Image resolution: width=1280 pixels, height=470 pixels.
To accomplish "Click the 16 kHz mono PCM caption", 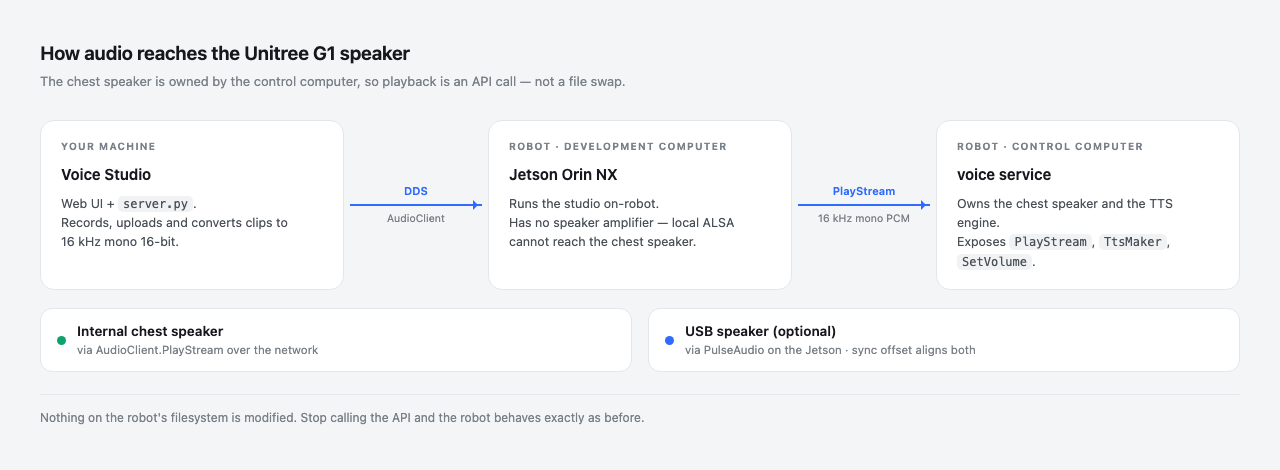I will click(864, 218).
